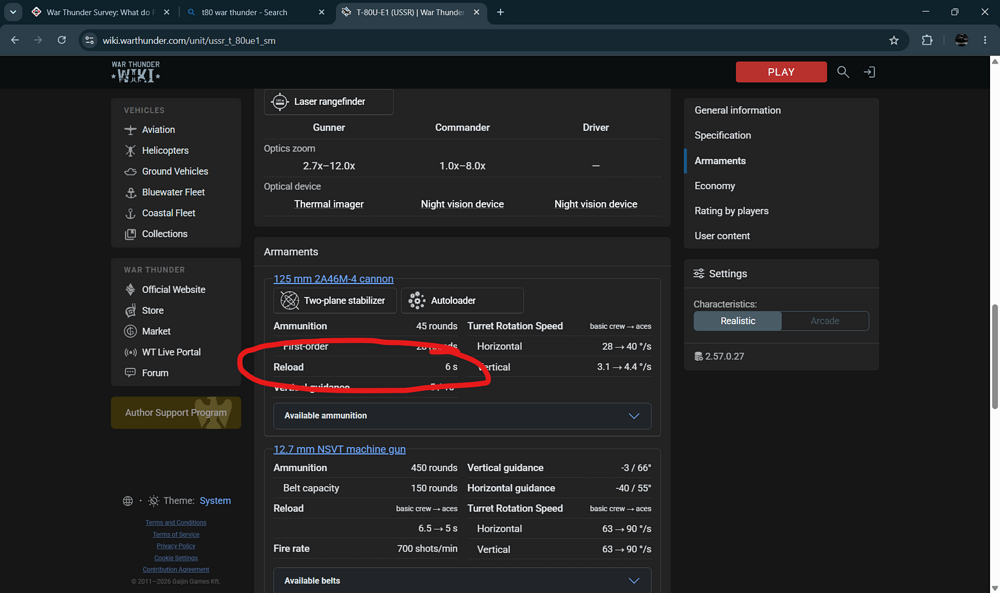The image size is (1000, 593).
Task: Switch characteristics to Arcade mode
Action: click(x=825, y=321)
